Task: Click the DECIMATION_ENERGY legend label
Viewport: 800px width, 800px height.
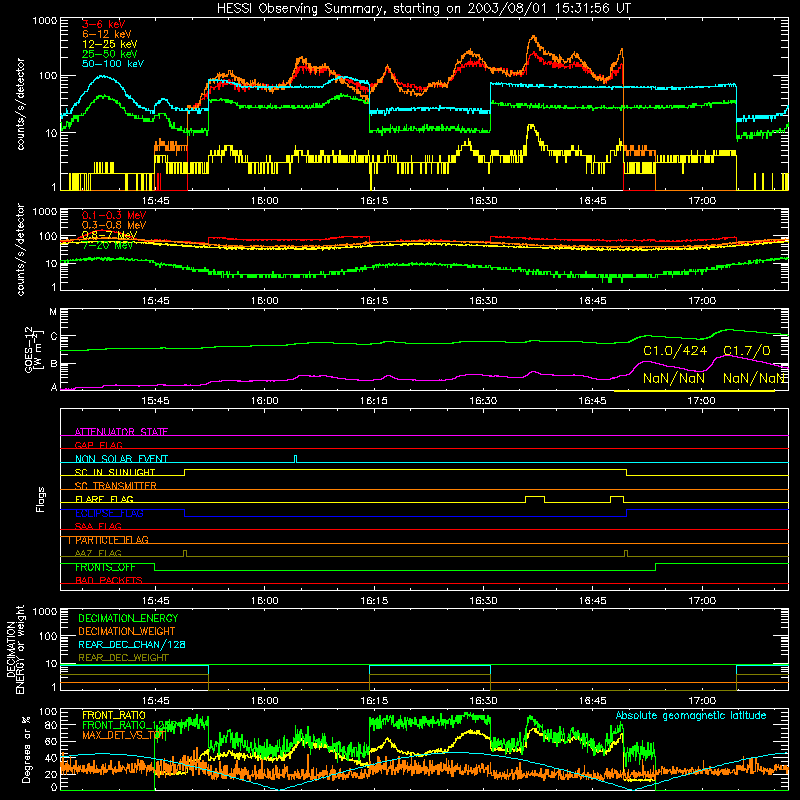Action: click(x=128, y=618)
